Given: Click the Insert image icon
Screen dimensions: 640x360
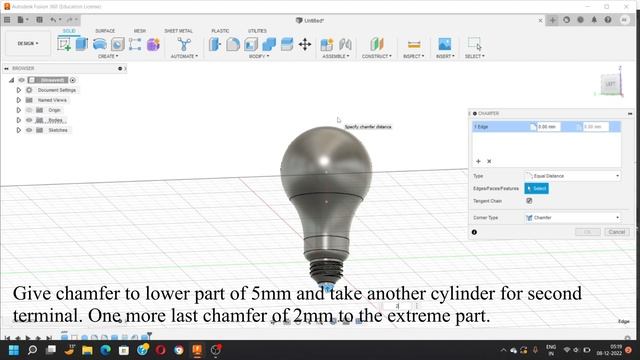Looking at the screenshot, I should tap(444, 44).
